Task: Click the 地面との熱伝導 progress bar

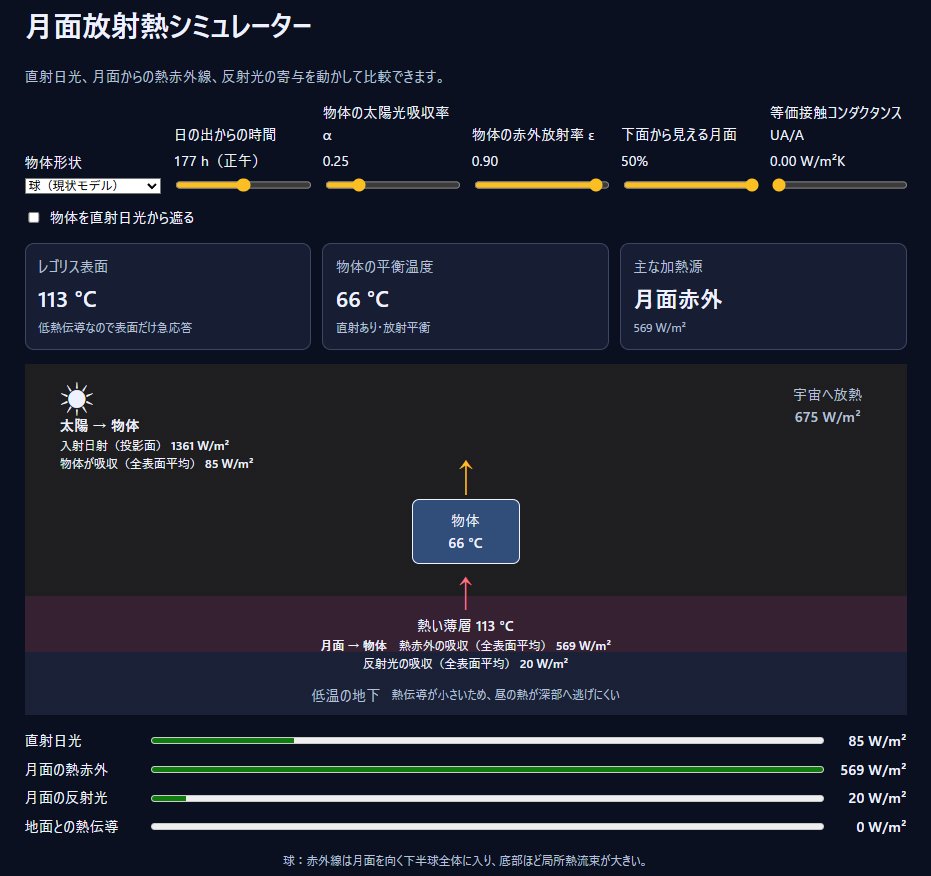Action: point(487,827)
